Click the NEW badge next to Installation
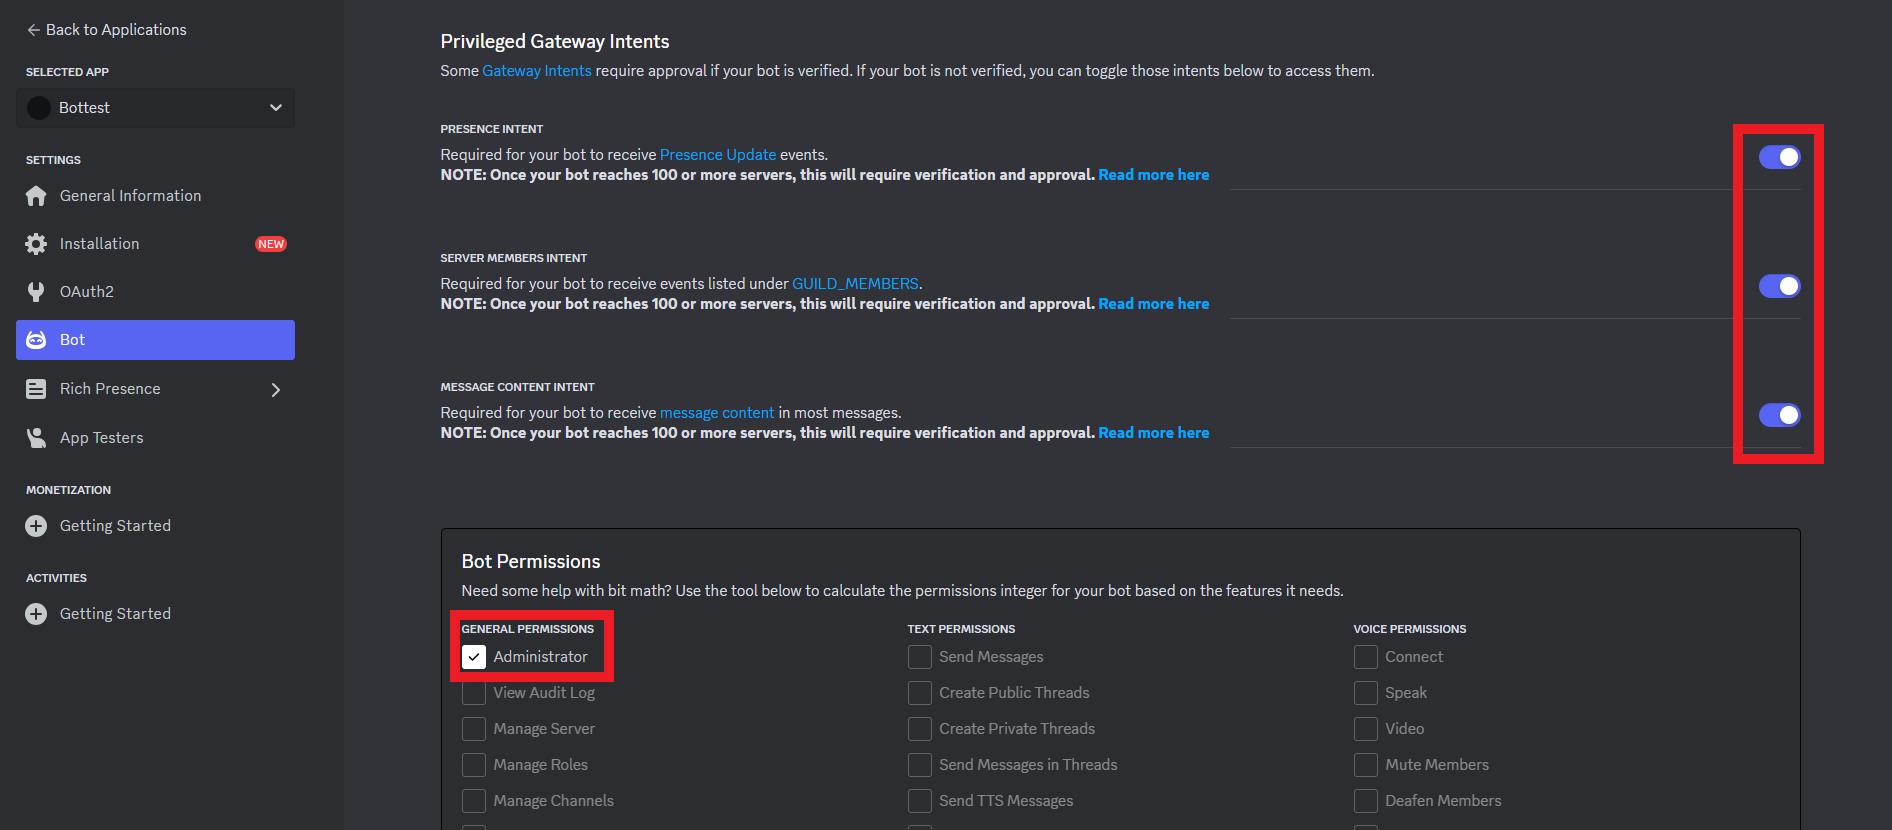Image resolution: width=1892 pixels, height=830 pixels. coord(271,244)
